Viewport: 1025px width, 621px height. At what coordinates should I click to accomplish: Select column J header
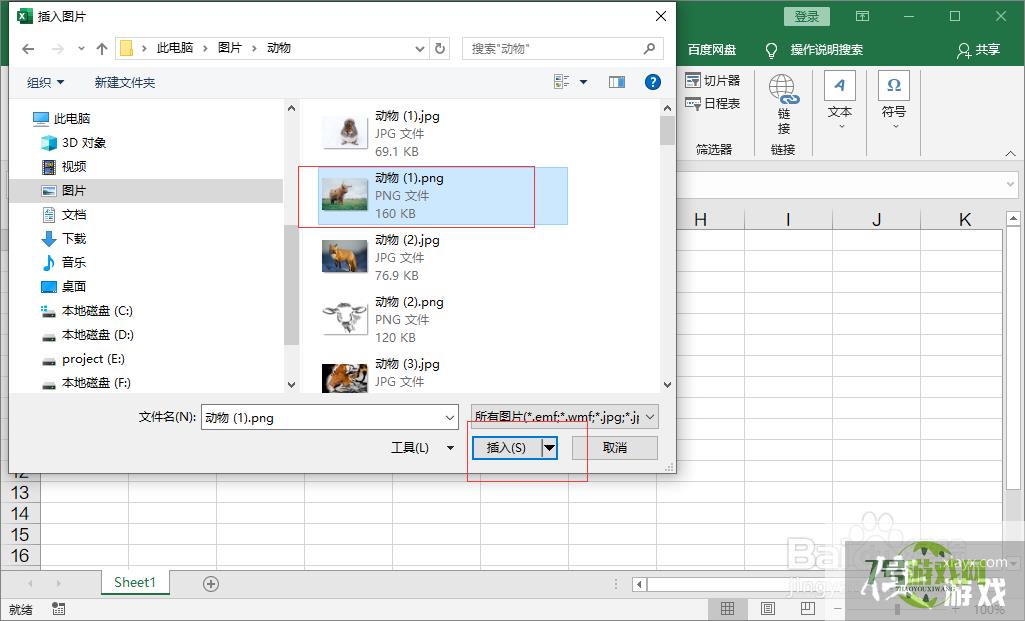pyautogui.click(x=877, y=220)
